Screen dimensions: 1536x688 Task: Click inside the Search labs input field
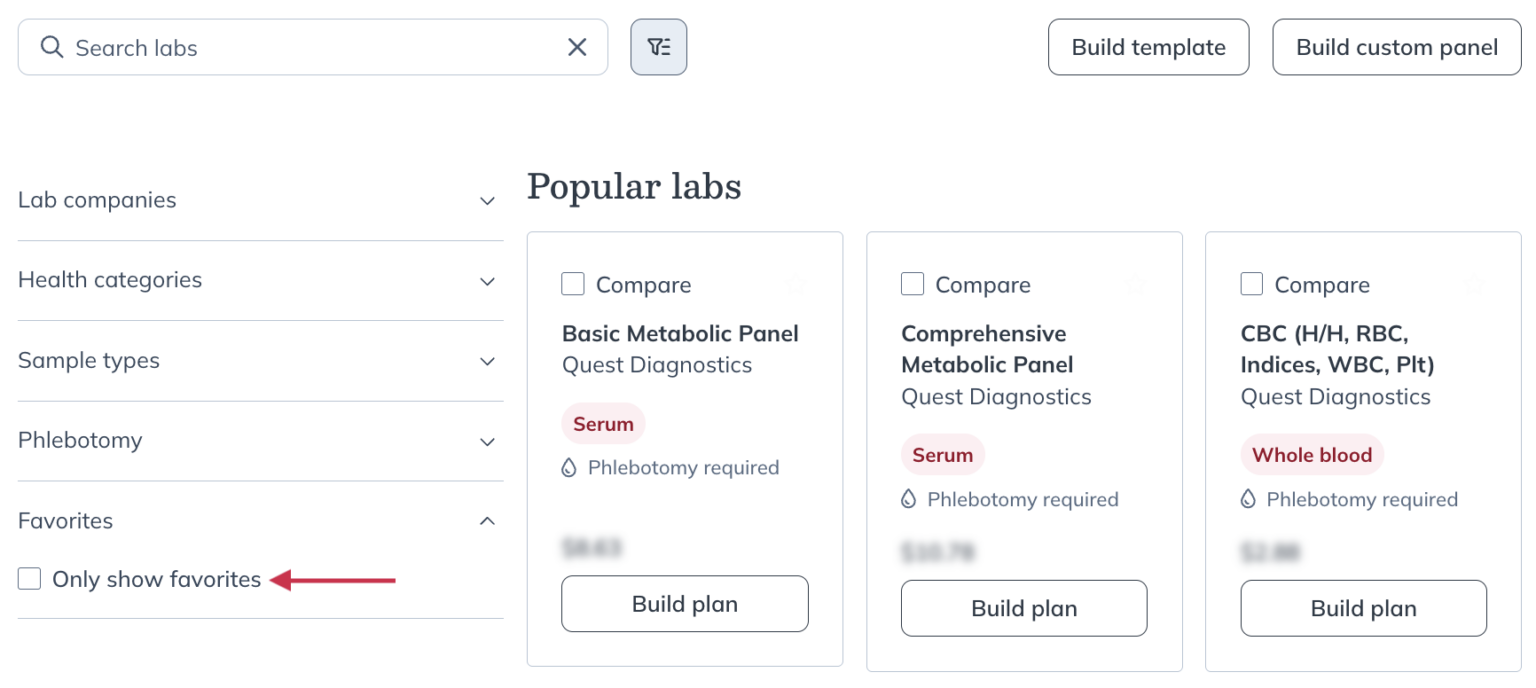(300, 46)
